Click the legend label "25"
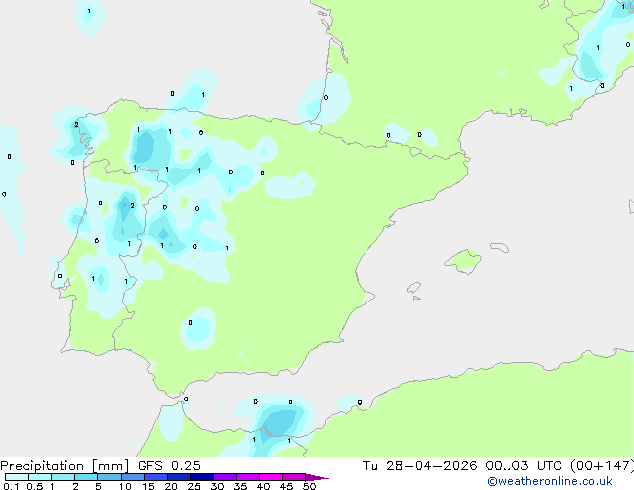This screenshot has width=634, height=490. click(x=194, y=486)
